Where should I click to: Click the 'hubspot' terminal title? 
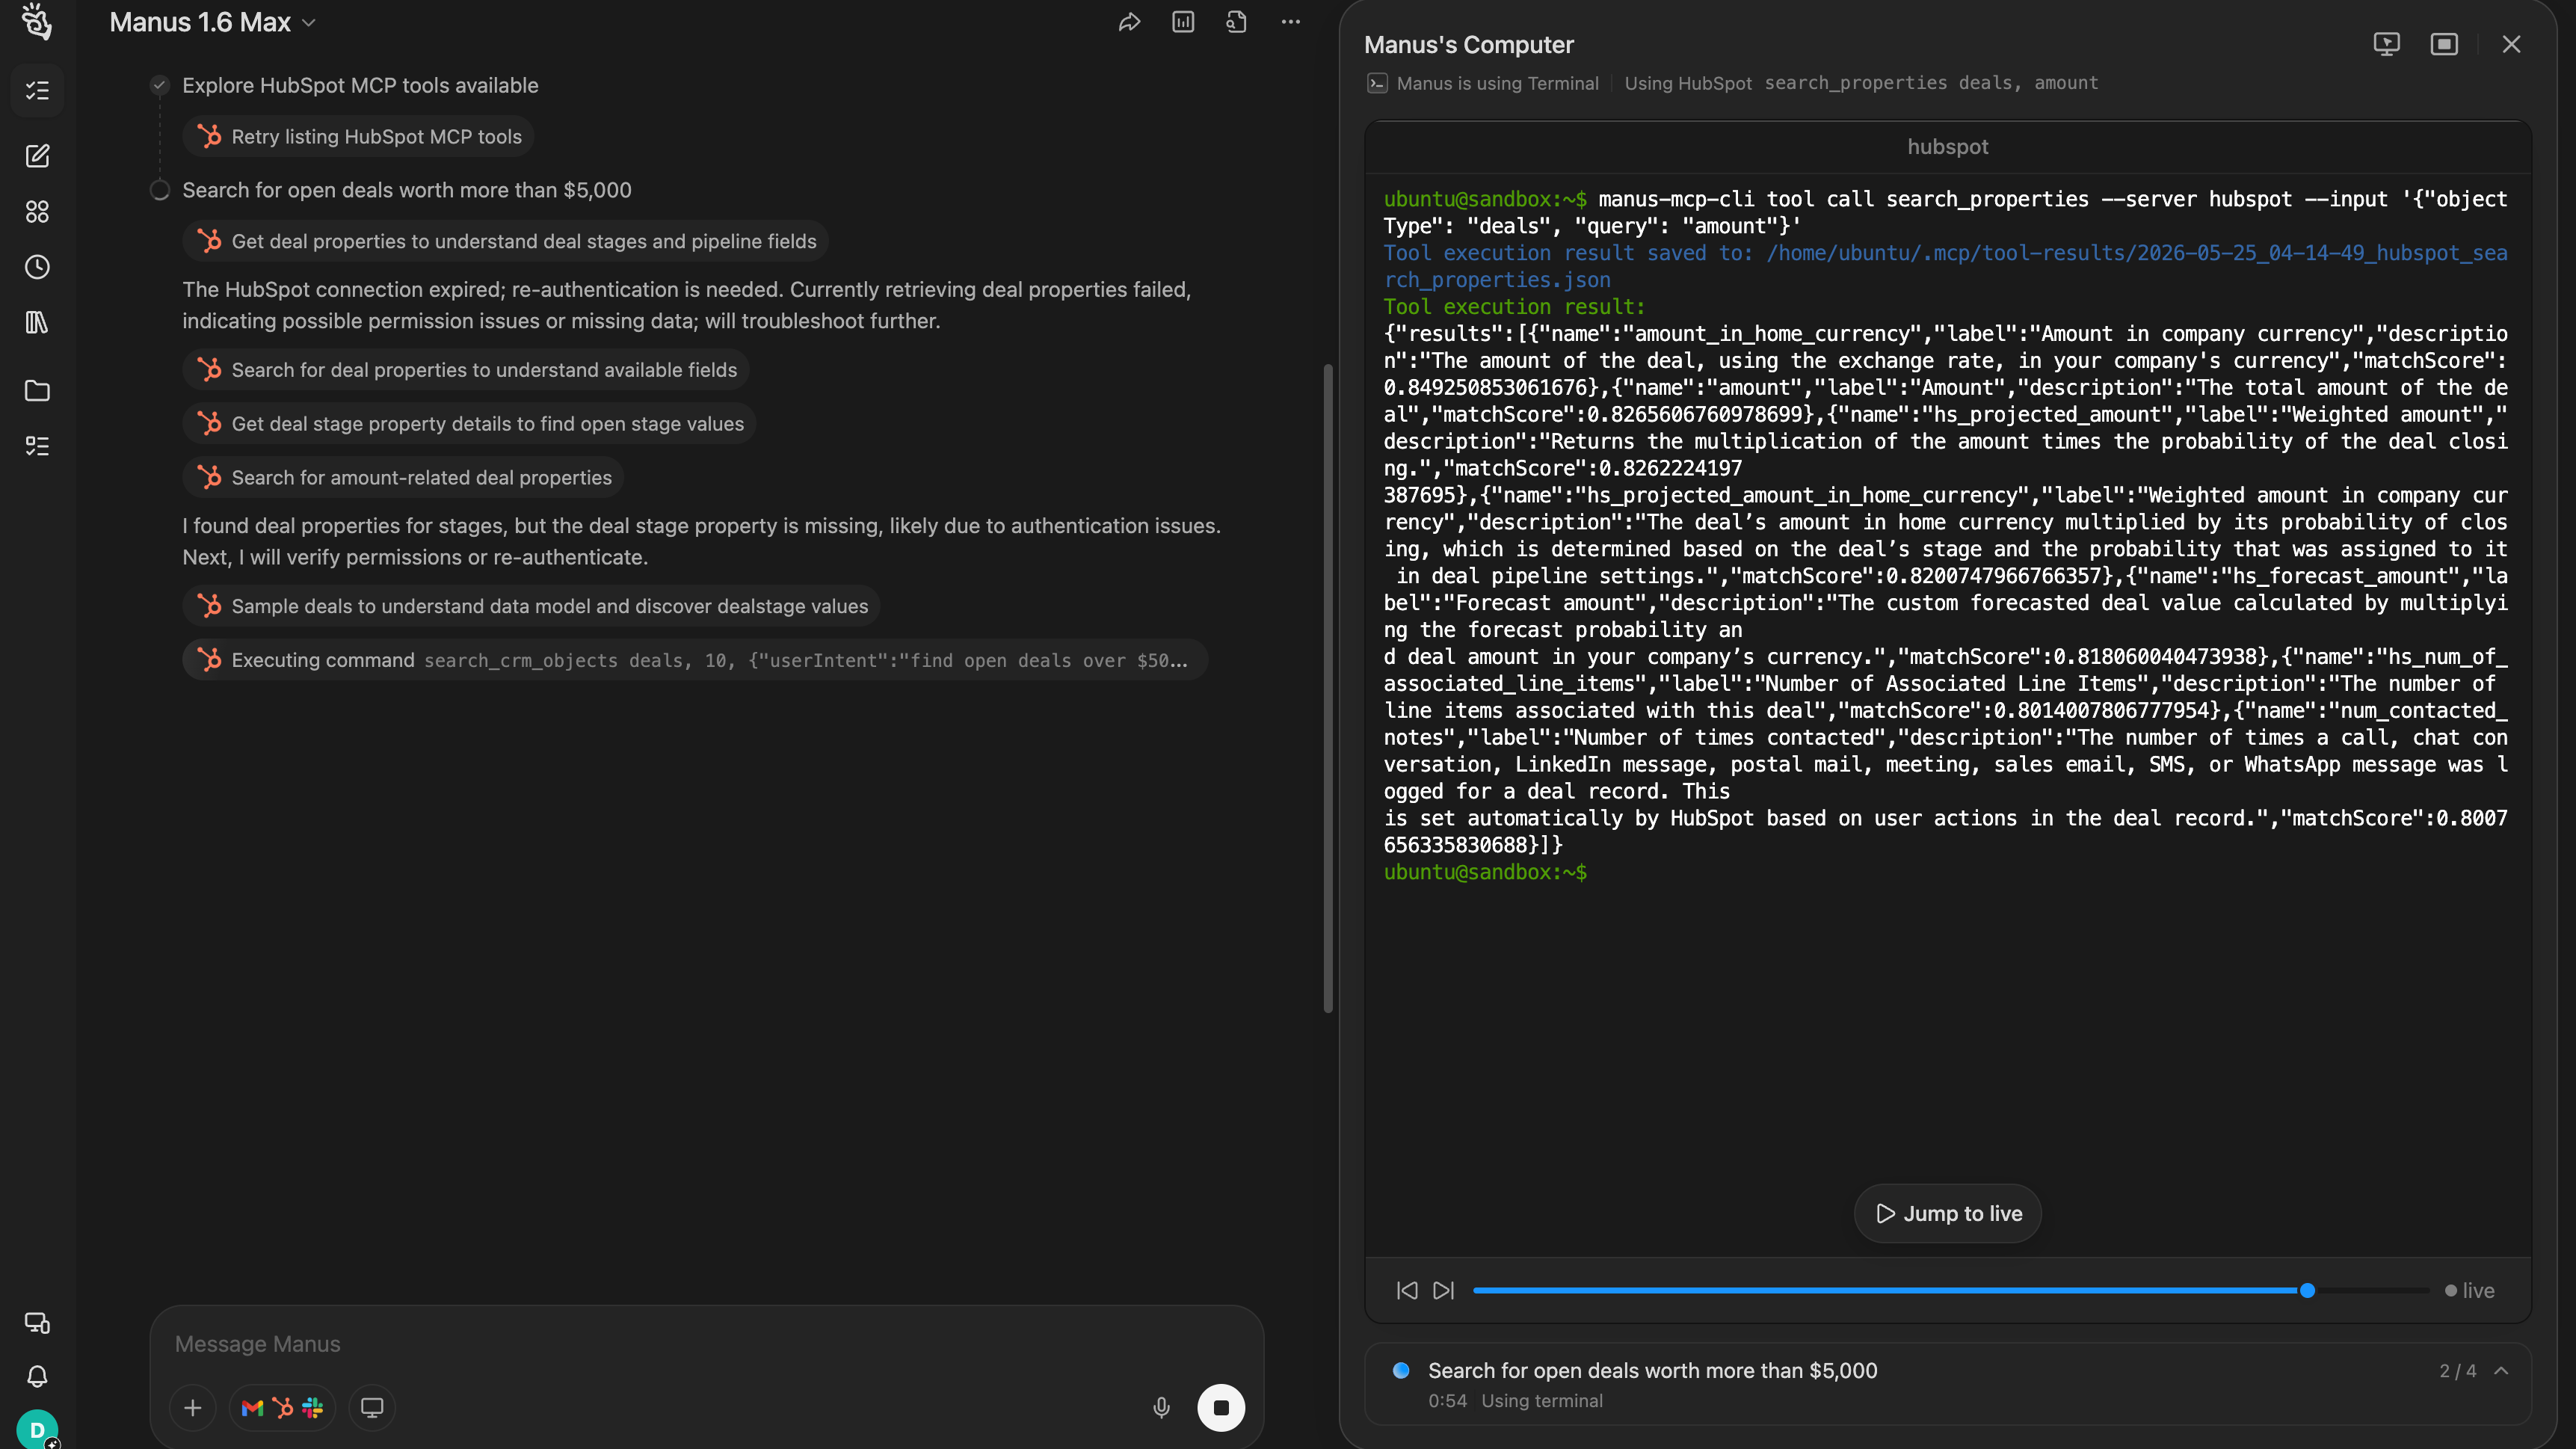click(x=1947, y=147)
